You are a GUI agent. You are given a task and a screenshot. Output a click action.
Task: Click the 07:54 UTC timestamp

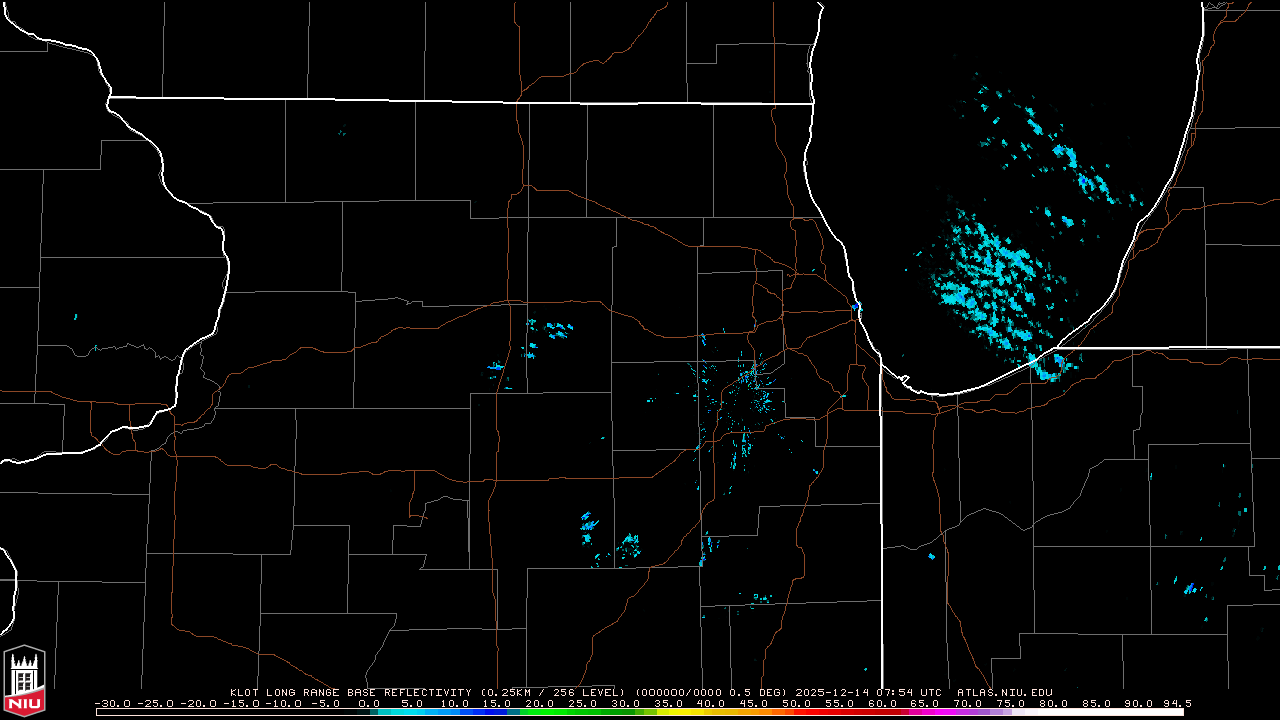[x=908, y=692]
